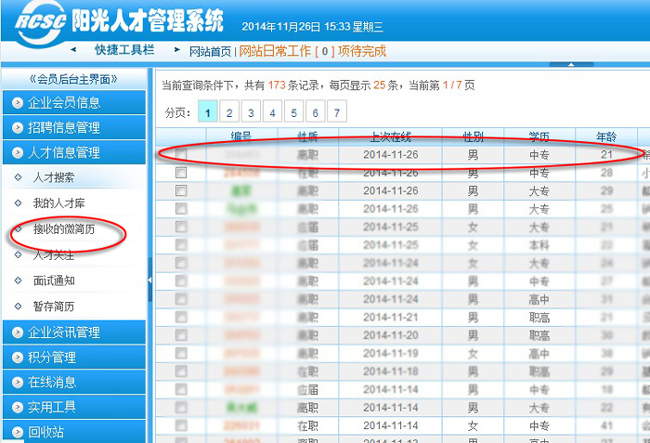The height and width of the screenshot is (443, 650).
Task: Click right arrow after 快捷工具栏
Action: (x=176, y=49)
